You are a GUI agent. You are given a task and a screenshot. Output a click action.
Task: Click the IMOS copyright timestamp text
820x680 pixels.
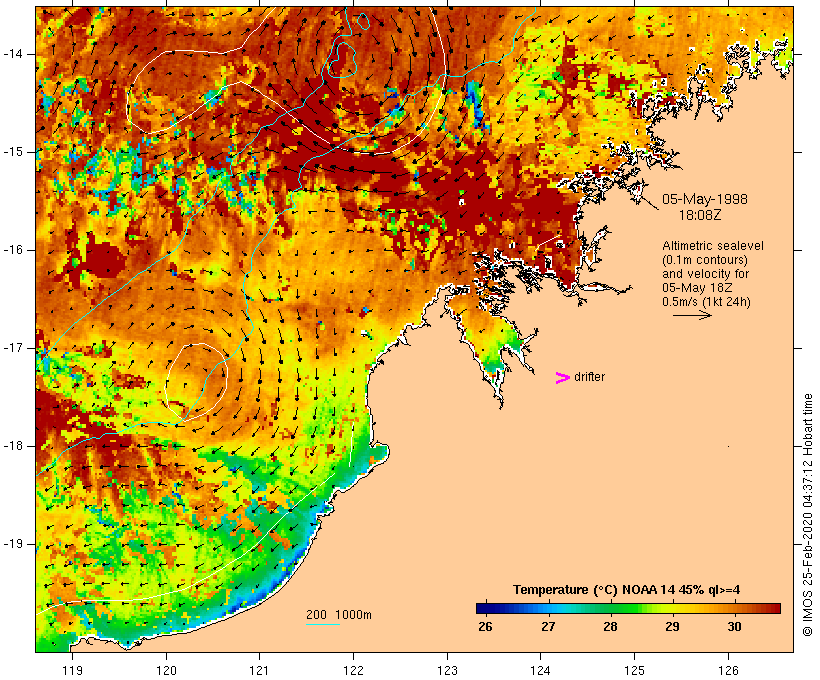[x=807, y=515]
